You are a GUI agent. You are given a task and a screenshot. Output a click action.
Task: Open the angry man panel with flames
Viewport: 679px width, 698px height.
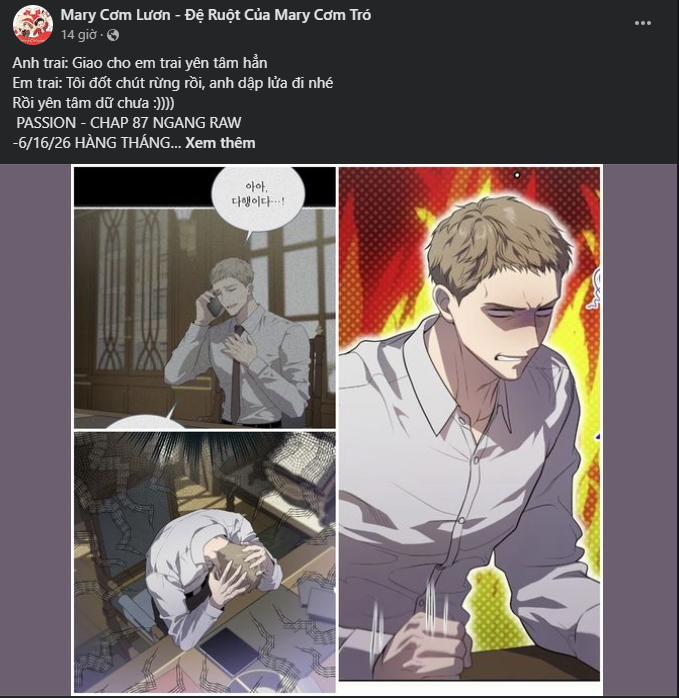[x=469, y=424]
